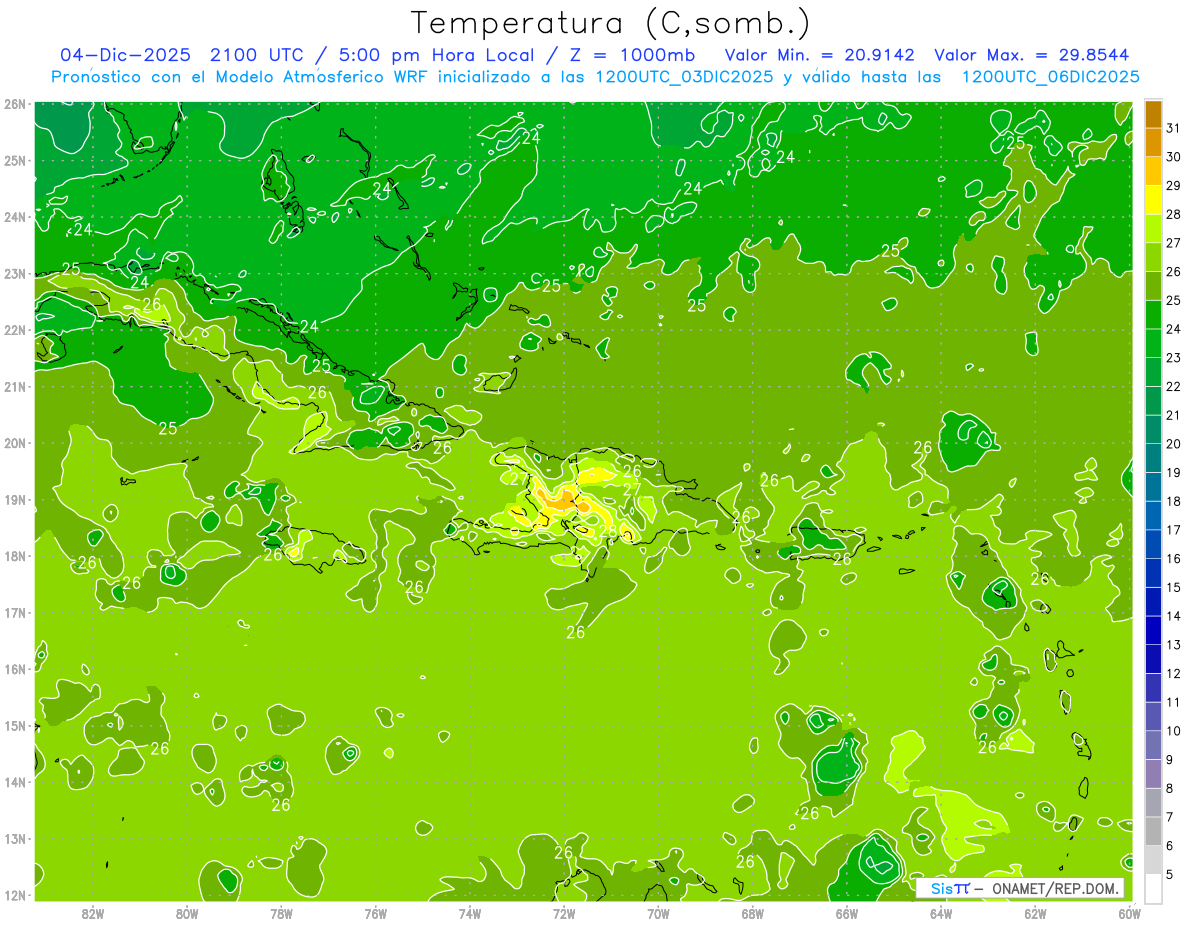
Task: Click the legend value '20'
Action: [1173, 444]
